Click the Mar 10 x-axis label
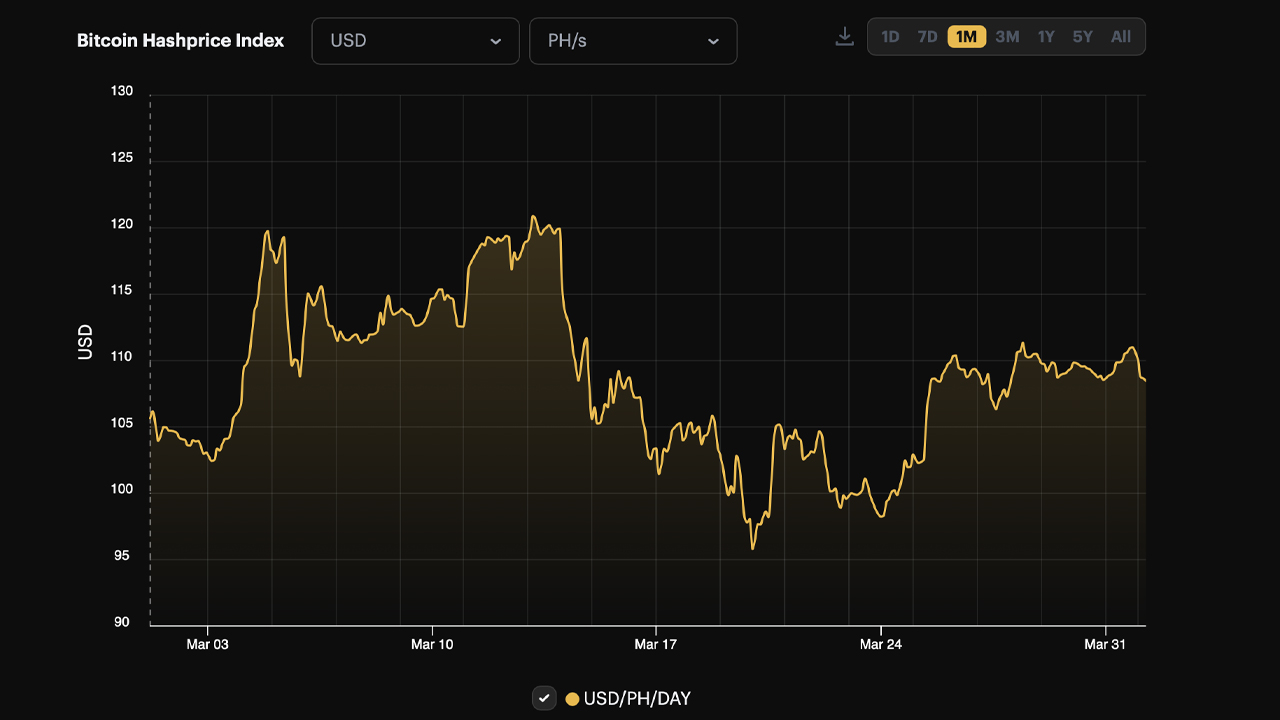 [x=432, y=645]
